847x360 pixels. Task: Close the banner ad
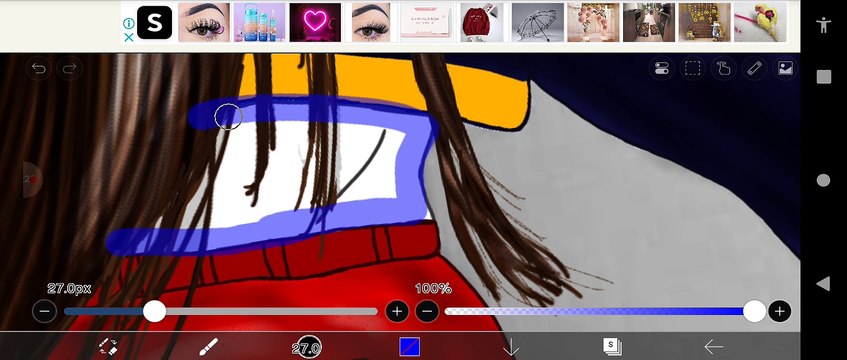pos(129,37)
